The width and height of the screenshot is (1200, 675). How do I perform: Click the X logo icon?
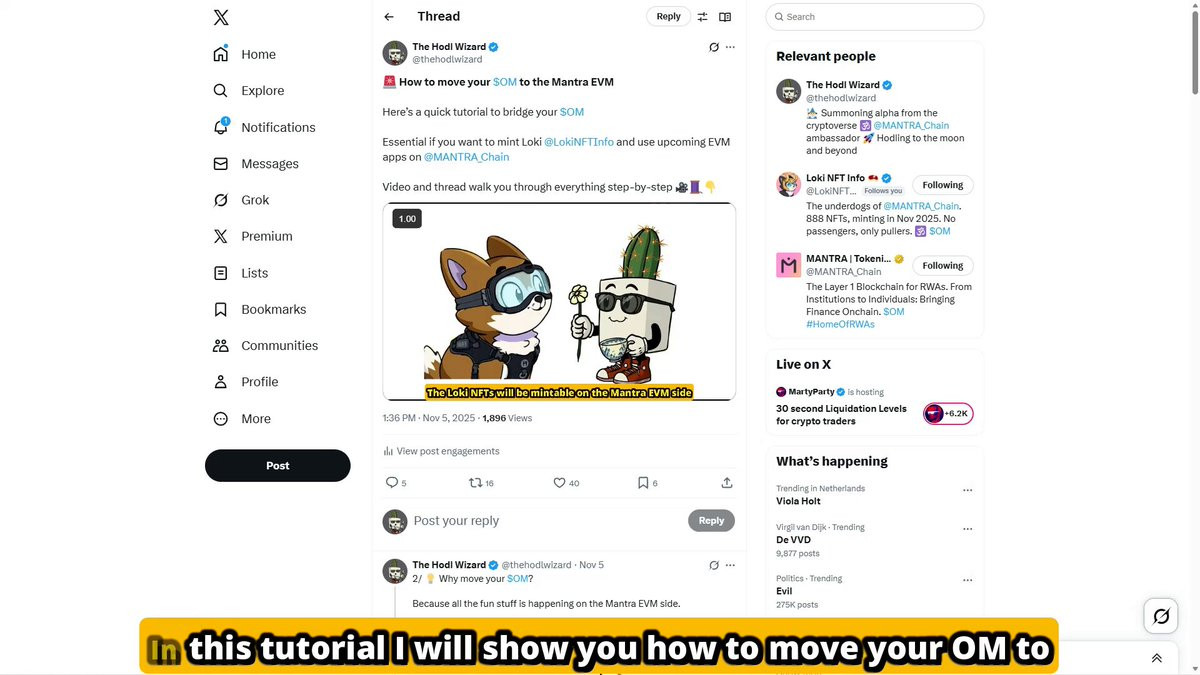click(x=221, y=17)
